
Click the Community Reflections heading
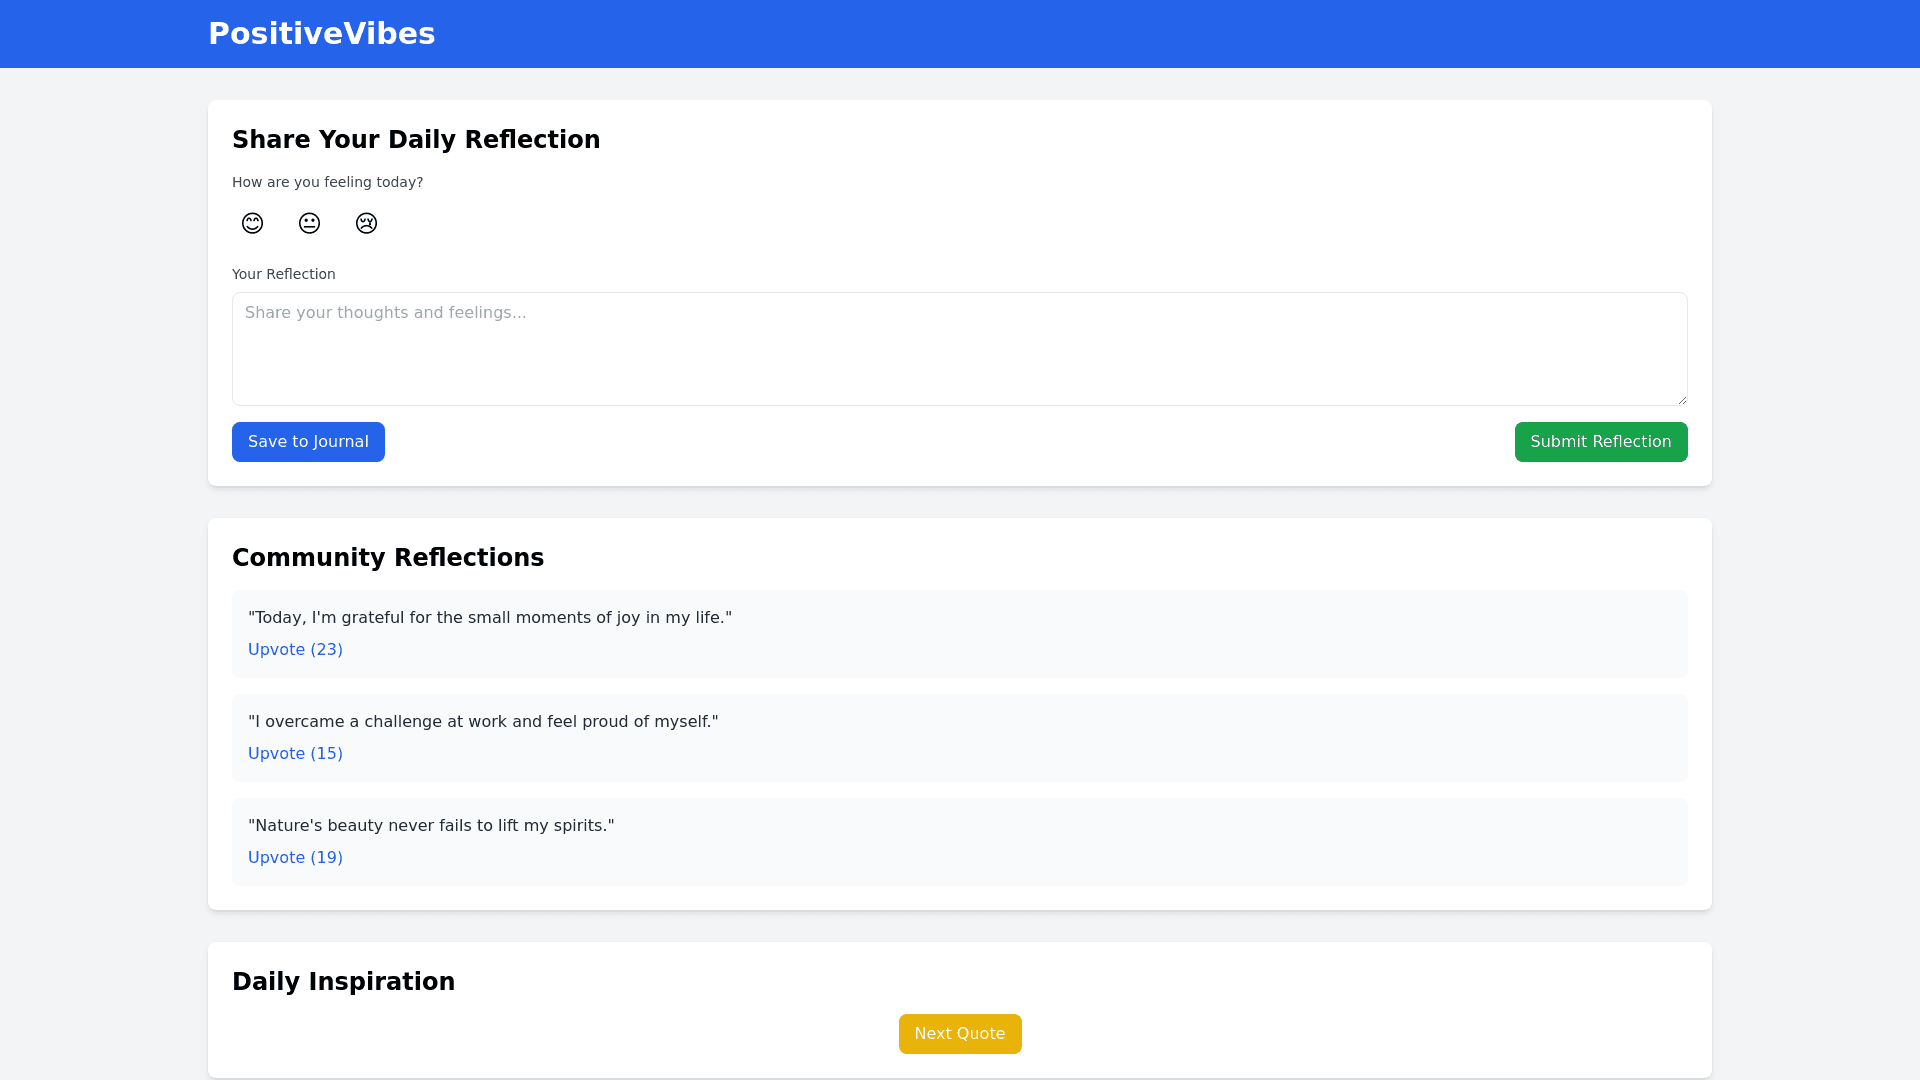(x=388, y=558)
